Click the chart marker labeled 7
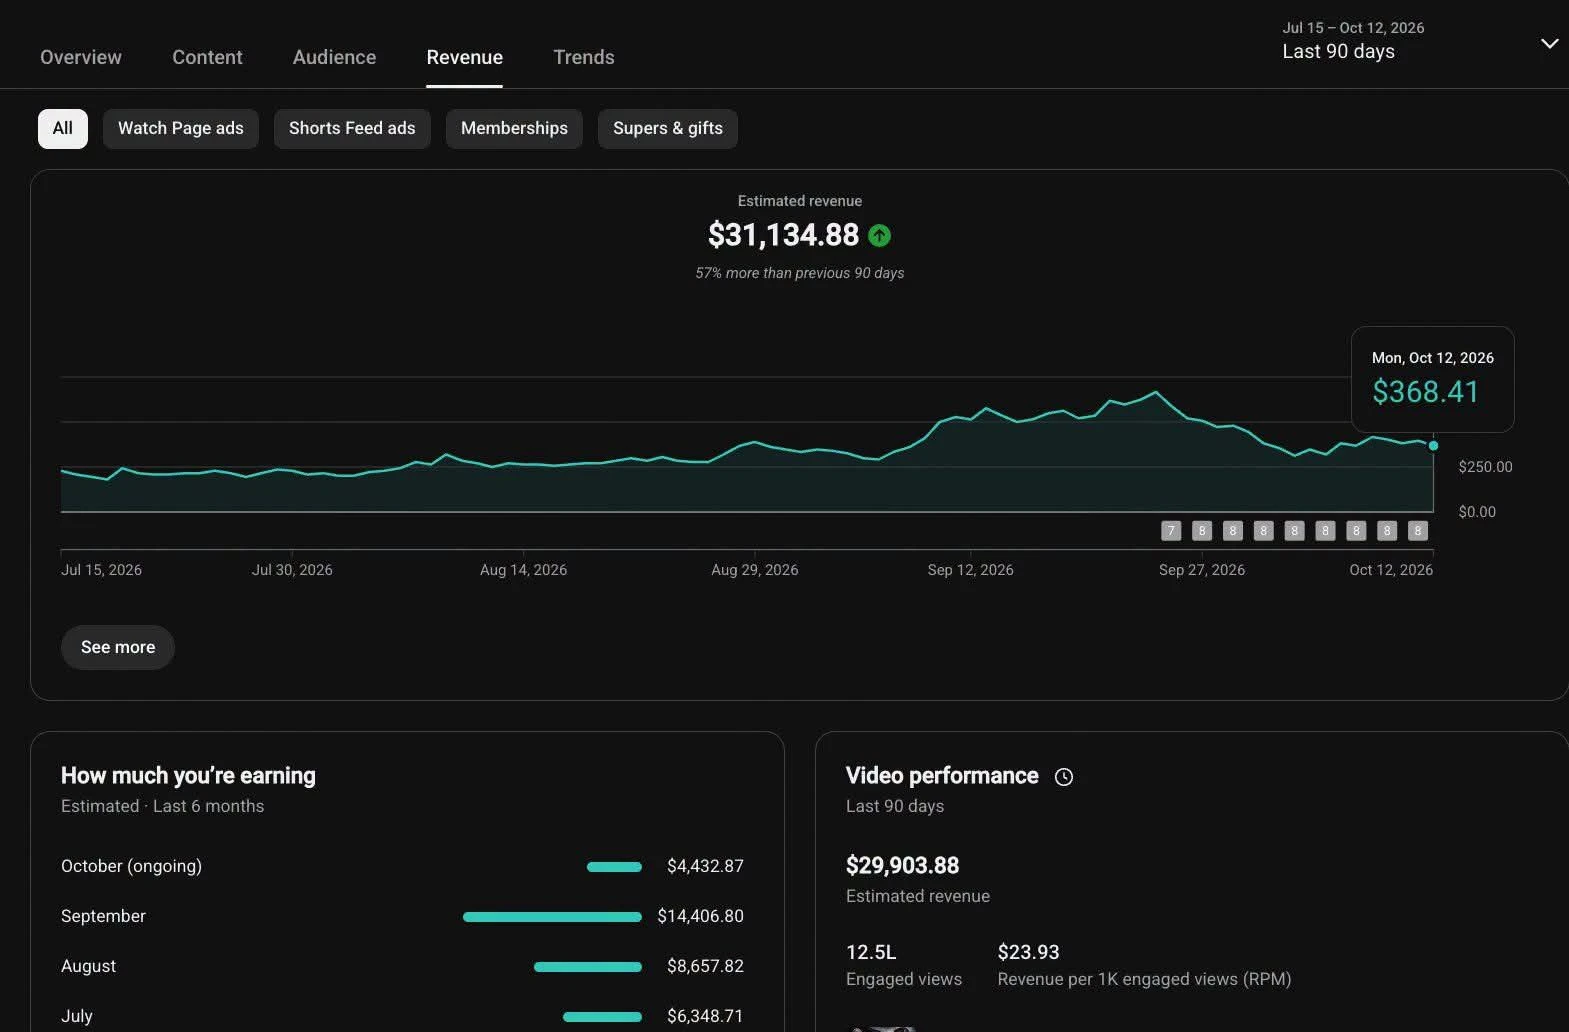This screenshot has width=1569, height=1032. 1171,531
